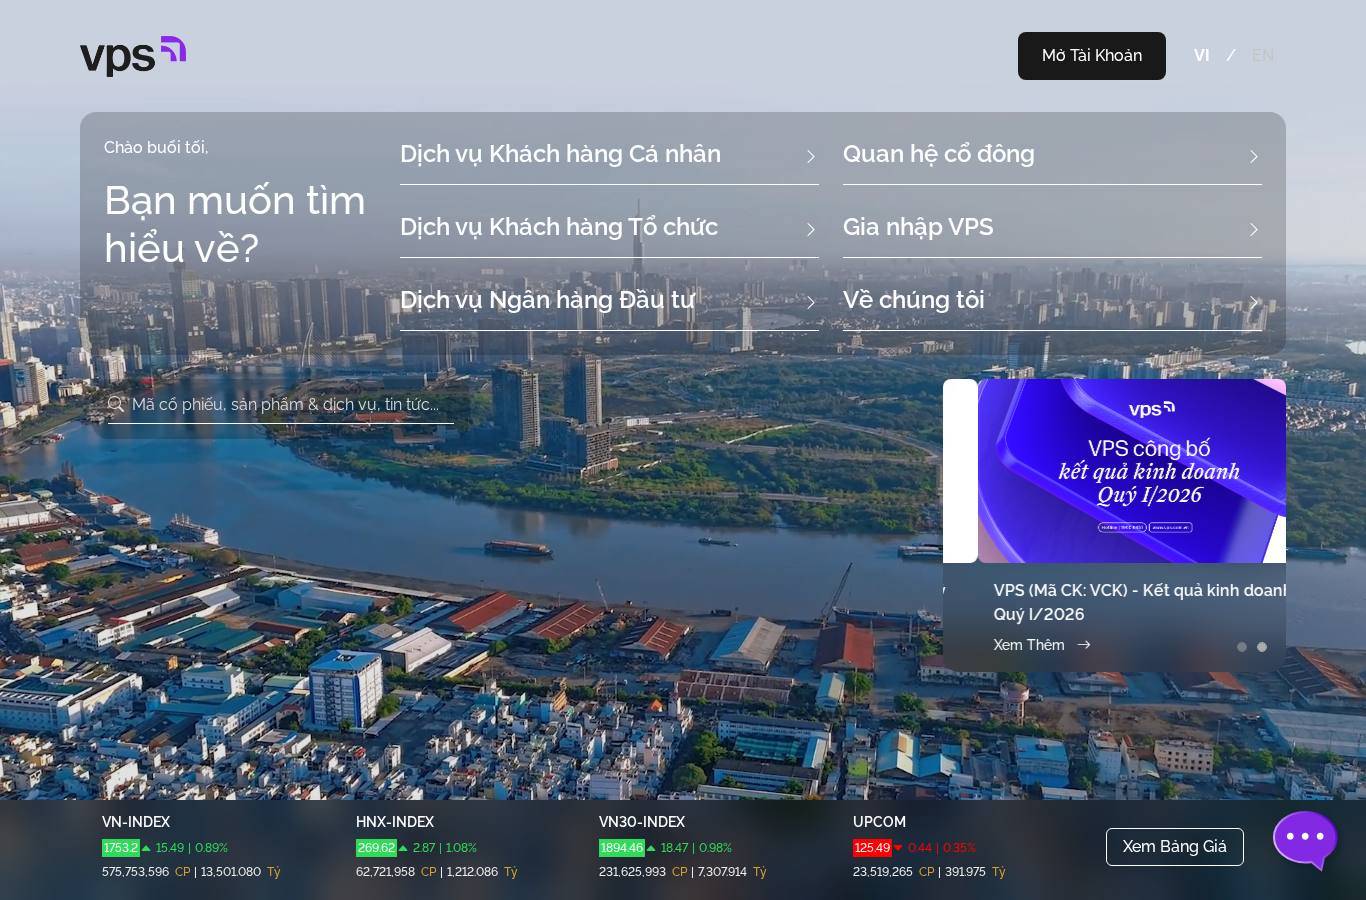
Task: Click the green up arrow for HNX-INDEX
Action: tap(403, 848)
